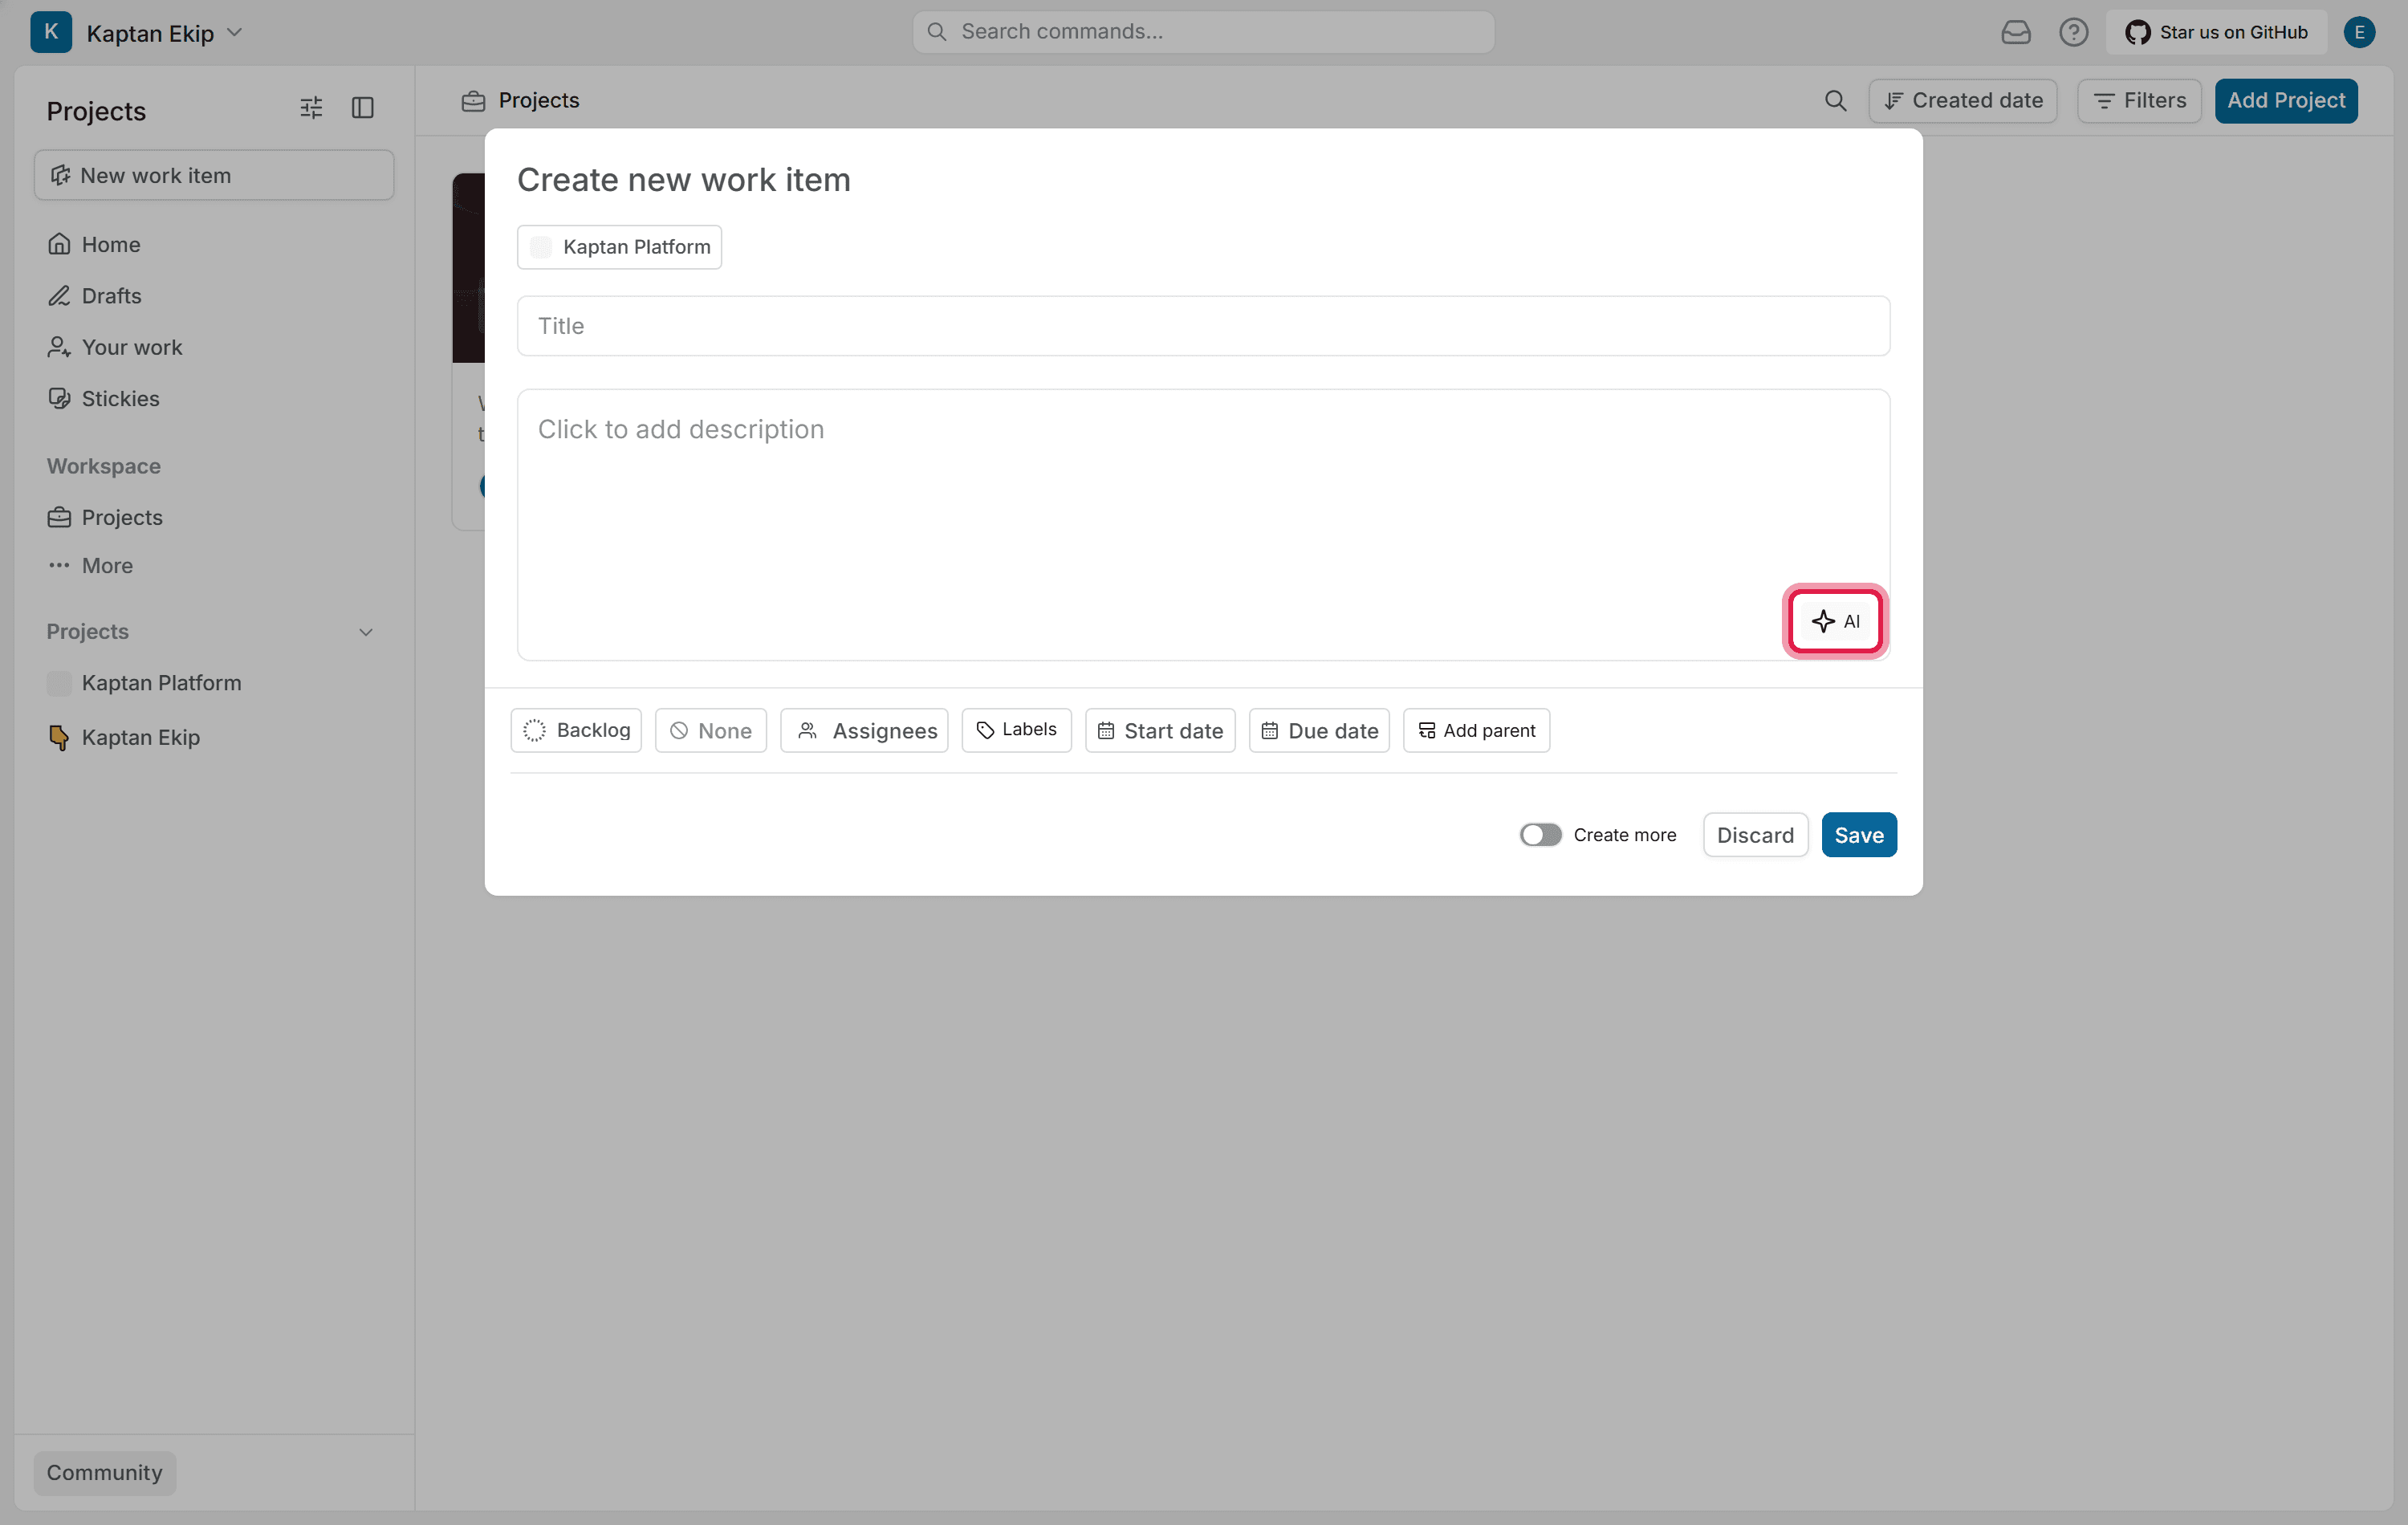This screenshot has width=2408, height=1525.
Task: Open the None priority dropdown
Action: click(710, 730)
